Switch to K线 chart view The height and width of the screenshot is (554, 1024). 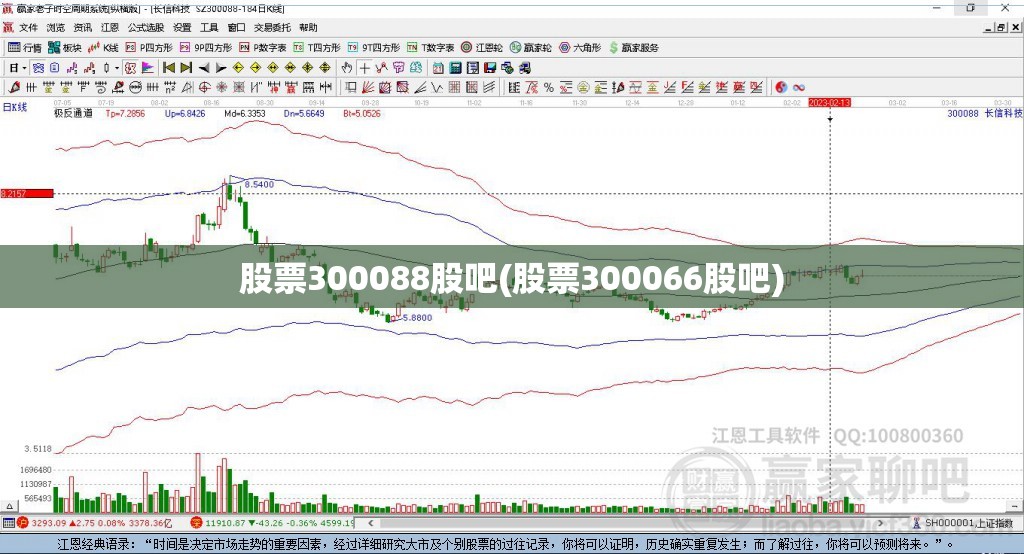(103, 47)
